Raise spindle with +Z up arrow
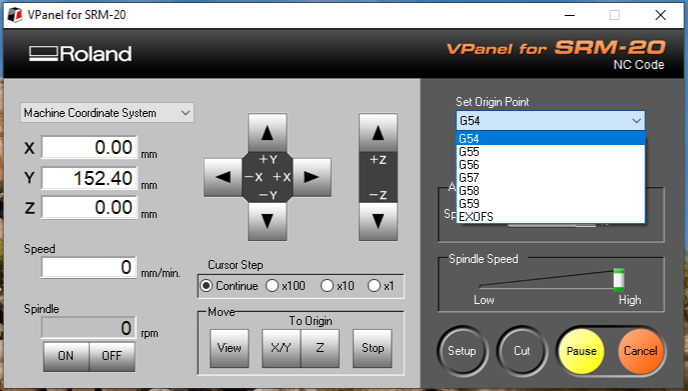The height and width of the screenshot is (391, 688). tap(378, 133)
